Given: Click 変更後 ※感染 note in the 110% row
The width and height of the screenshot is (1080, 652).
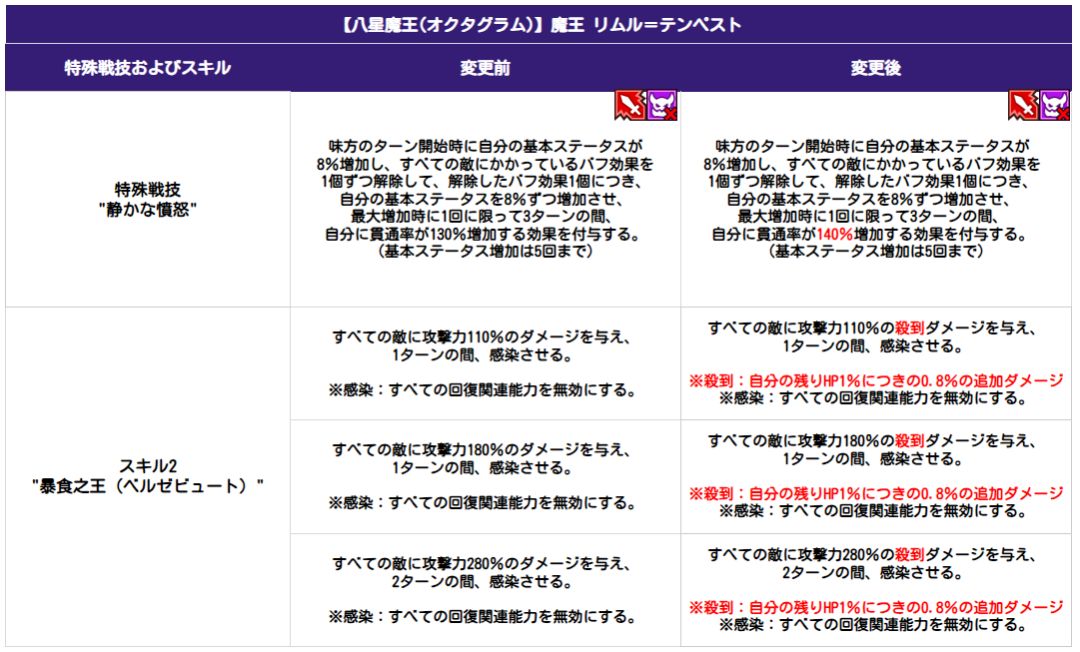Looking at the screenshot, I should (873, 398).
